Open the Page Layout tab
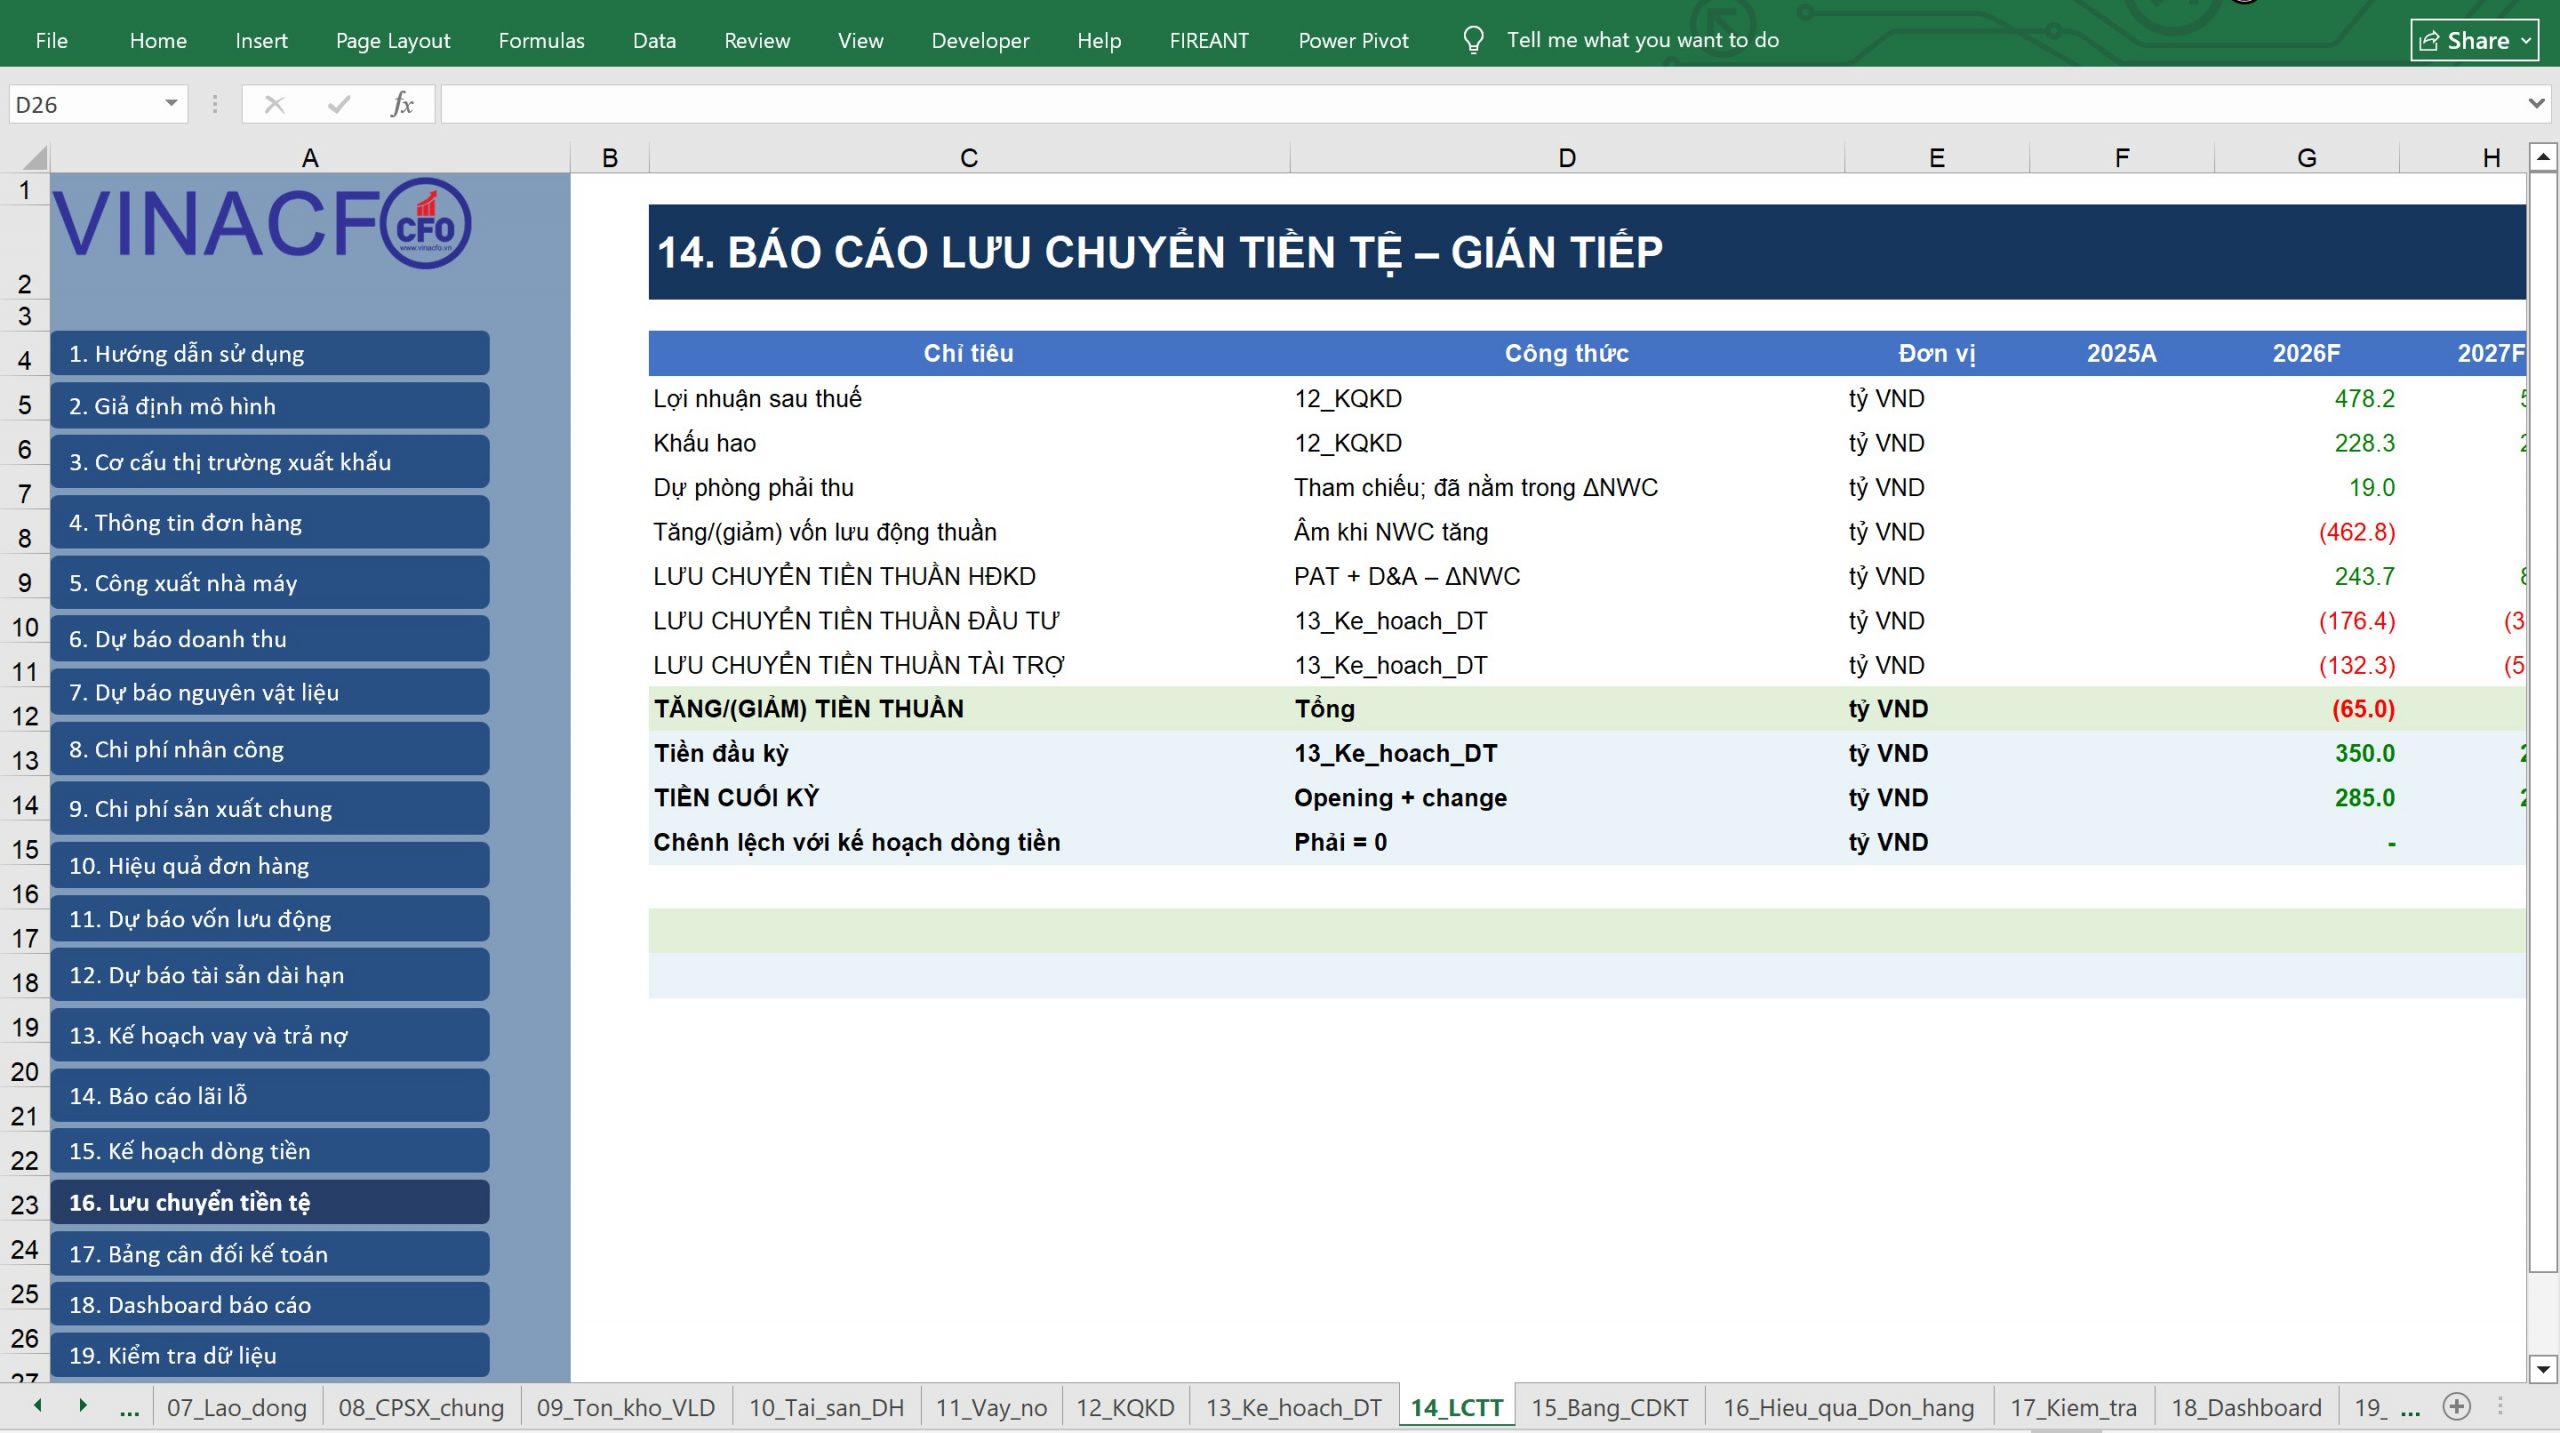Image resolution: width=2560 pixels, height=1433 pixels. point(393,40)
